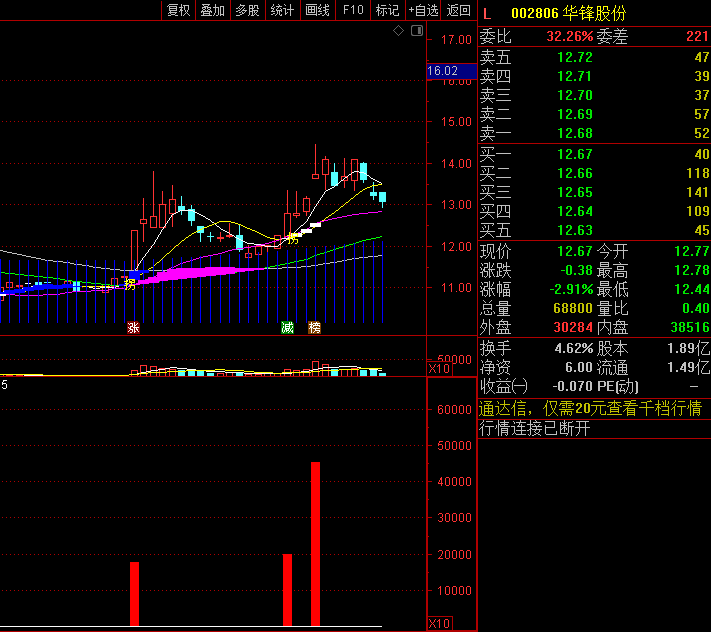Click the X10 scale label in volume panel
This screenshot has width=711, height=632.
(x=439, y=369)
